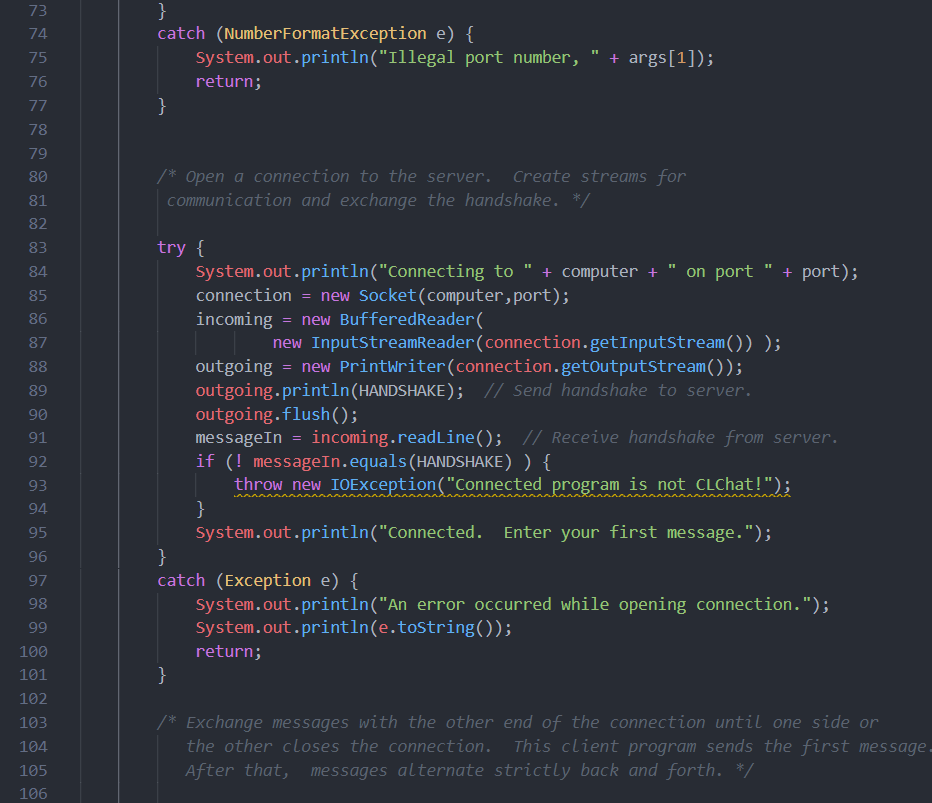
Task: Click return keyword on line 100
Action: (x=224, y=651)
